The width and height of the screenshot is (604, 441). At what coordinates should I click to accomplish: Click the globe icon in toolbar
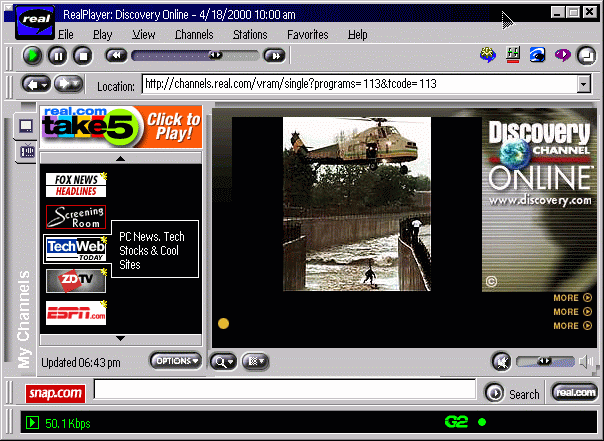click(488, 55)
